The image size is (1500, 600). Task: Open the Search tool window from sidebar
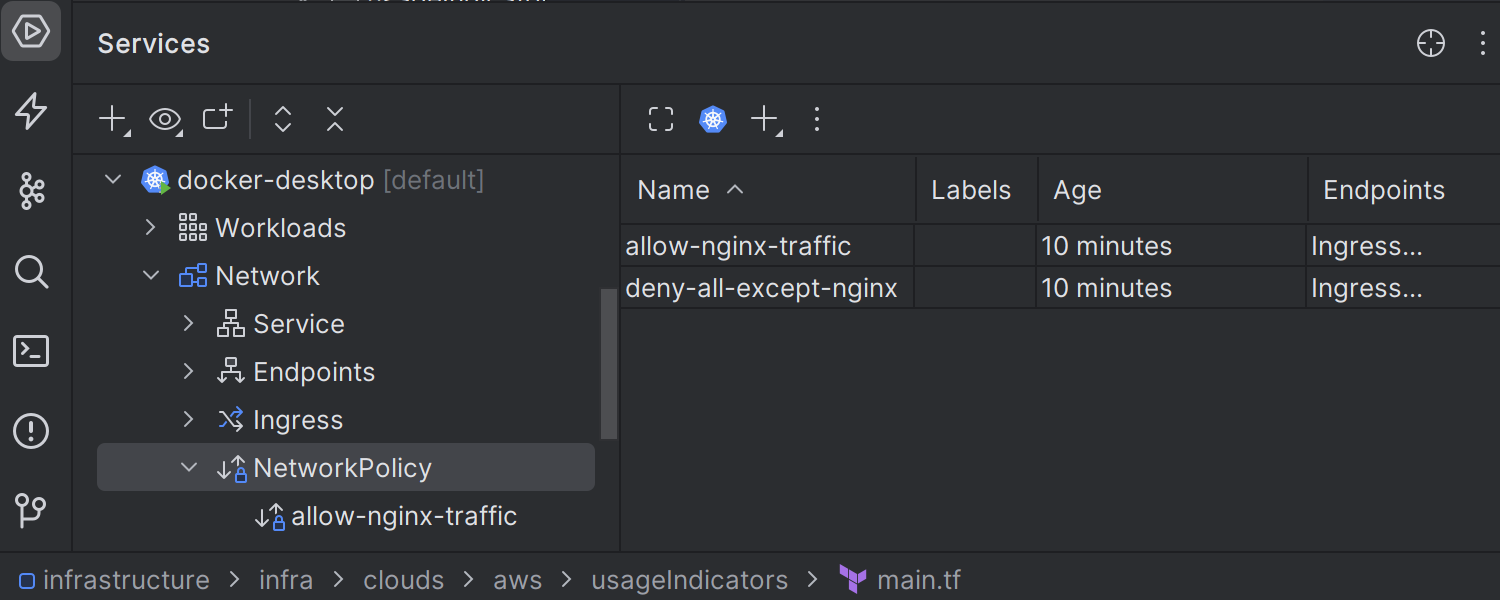[31, 271]
